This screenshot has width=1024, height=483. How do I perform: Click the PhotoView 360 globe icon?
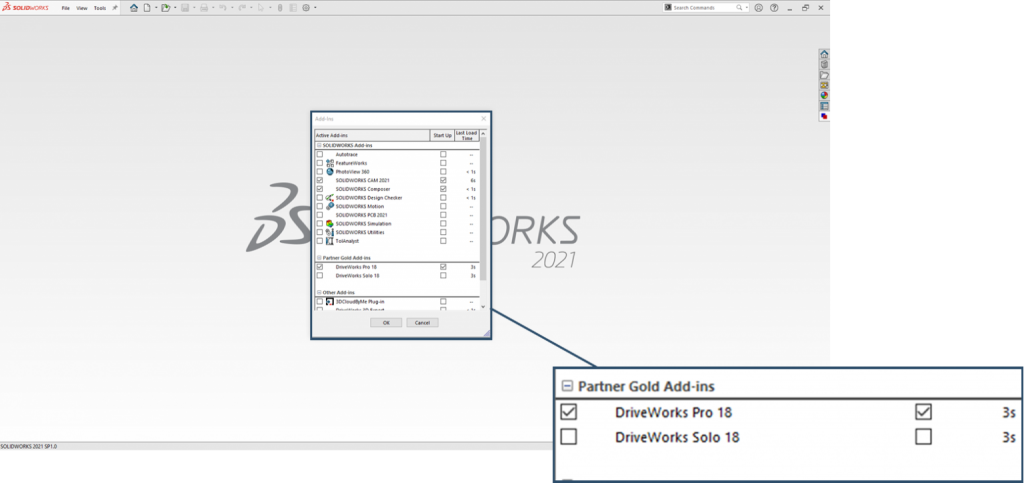coord(330,172)
